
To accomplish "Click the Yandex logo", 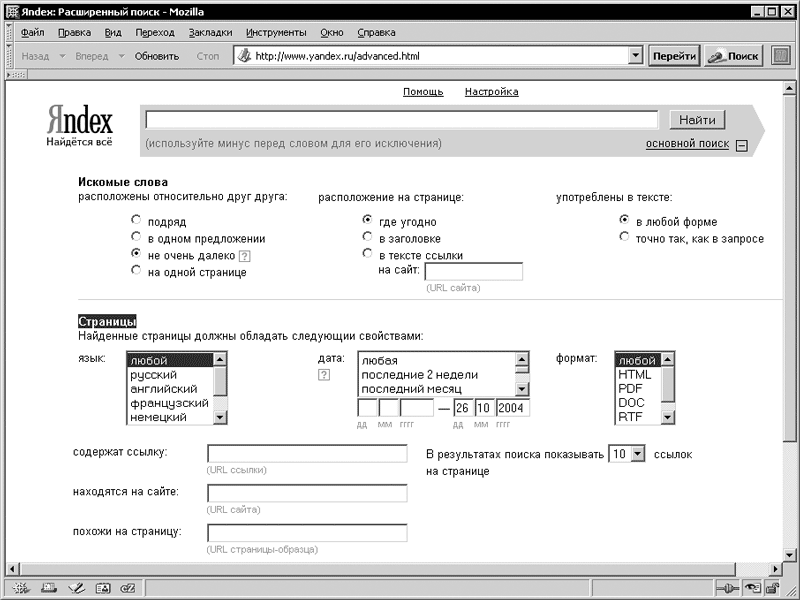I will [x=80, y=126].
